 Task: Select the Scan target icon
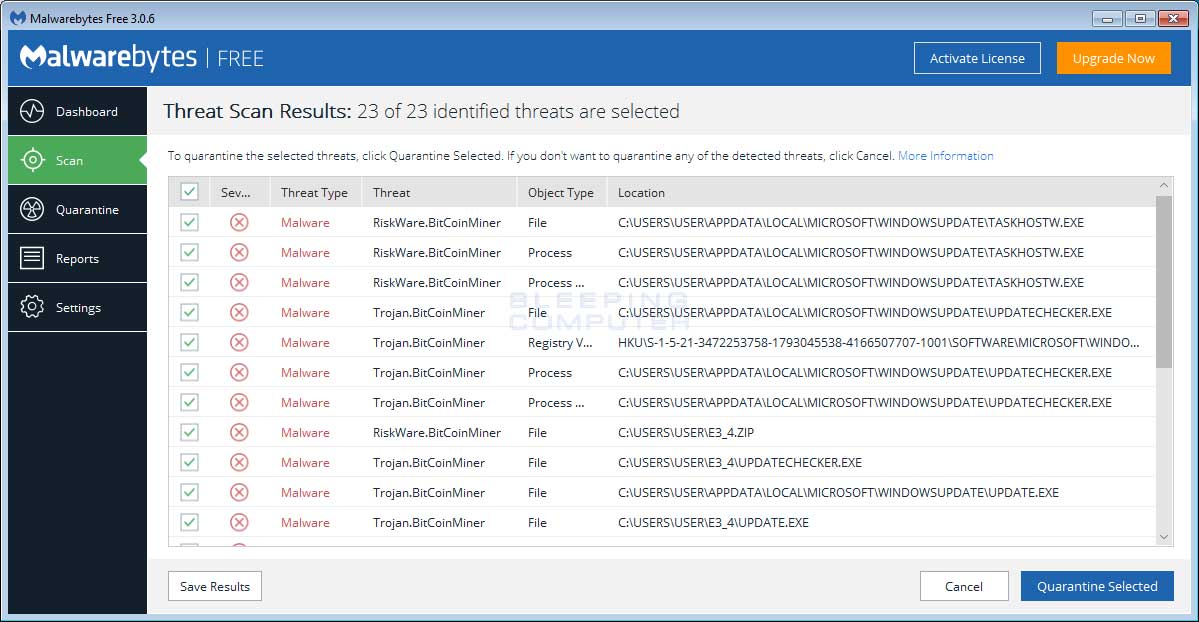(32, 160)
